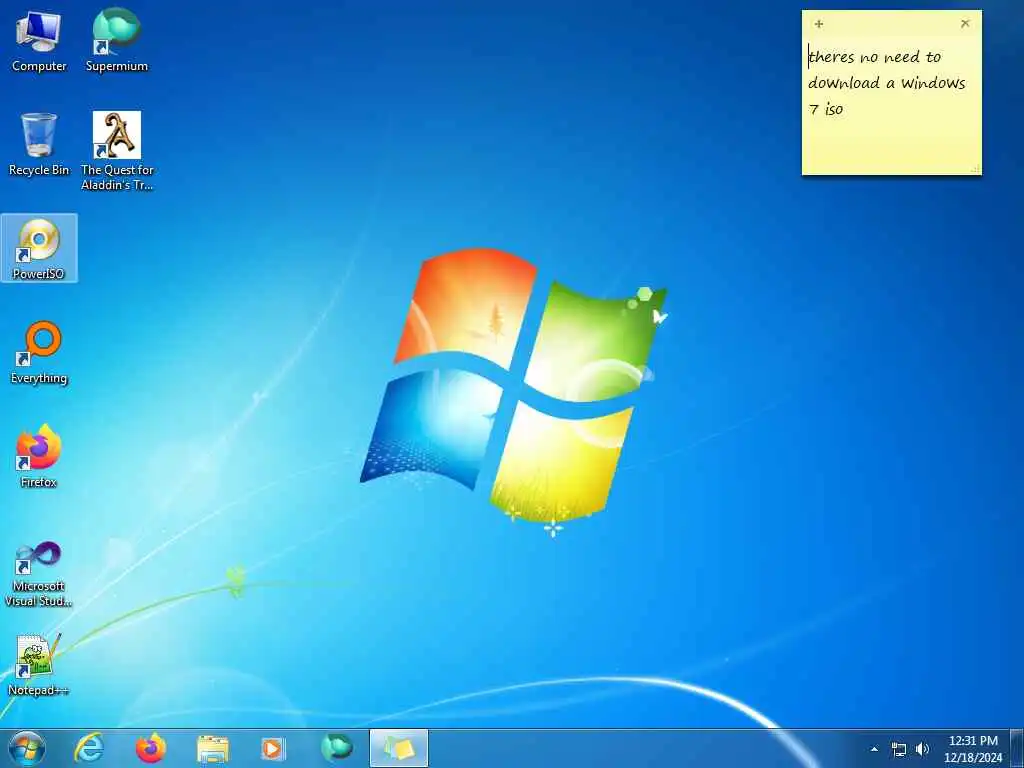This screenshot has height=768, width=1024.
Task: Show hidden tray icons arrow
Action: 874,749
